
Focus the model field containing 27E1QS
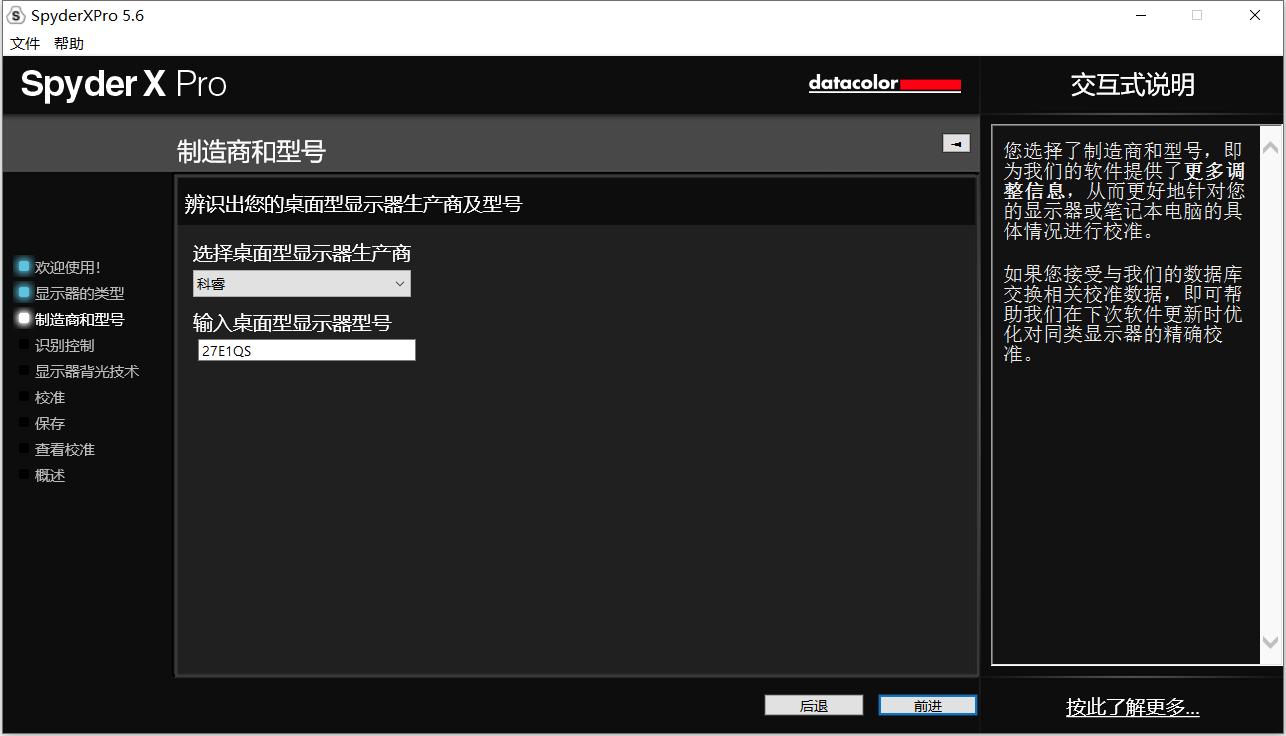306,350
